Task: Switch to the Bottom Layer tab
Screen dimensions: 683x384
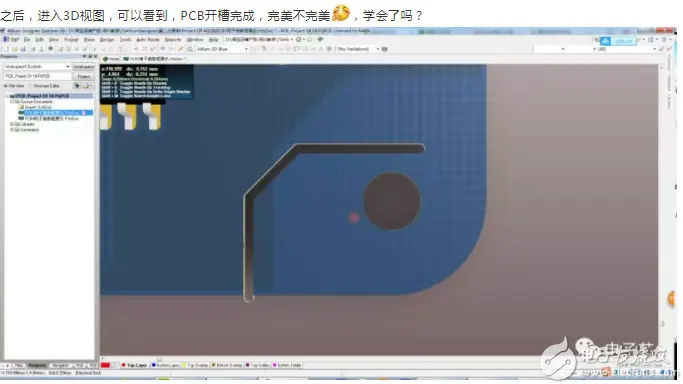Action: tap(165, 365)
